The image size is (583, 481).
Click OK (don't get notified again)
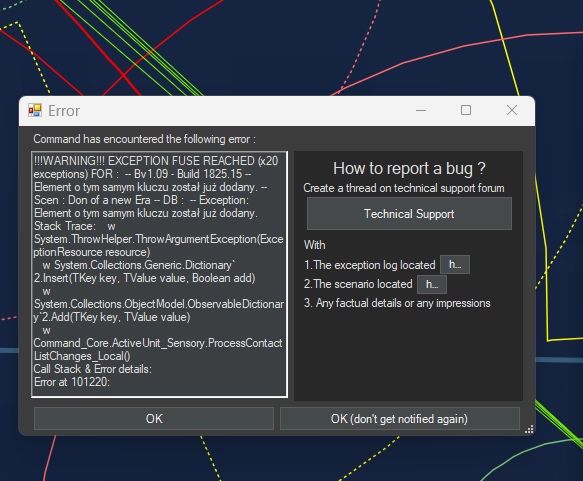tap(399, 419)
